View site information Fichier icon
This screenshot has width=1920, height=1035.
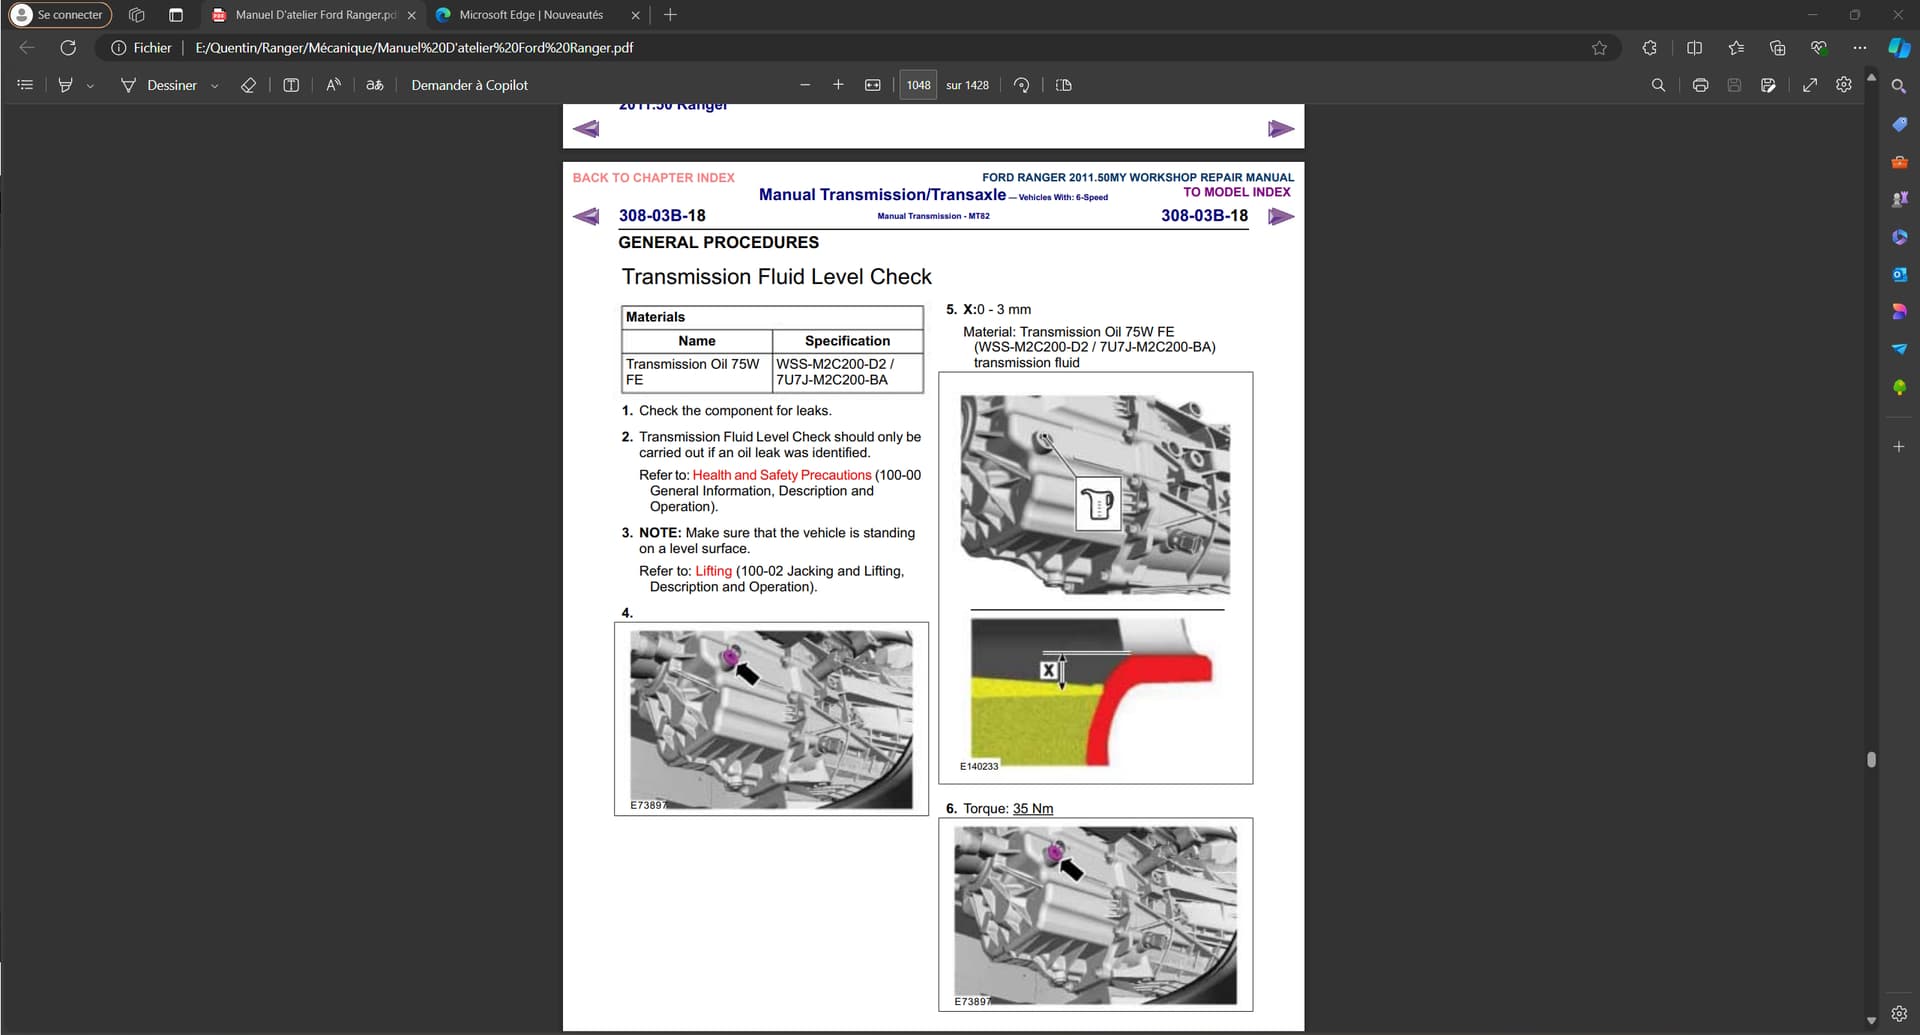[141, 47]
